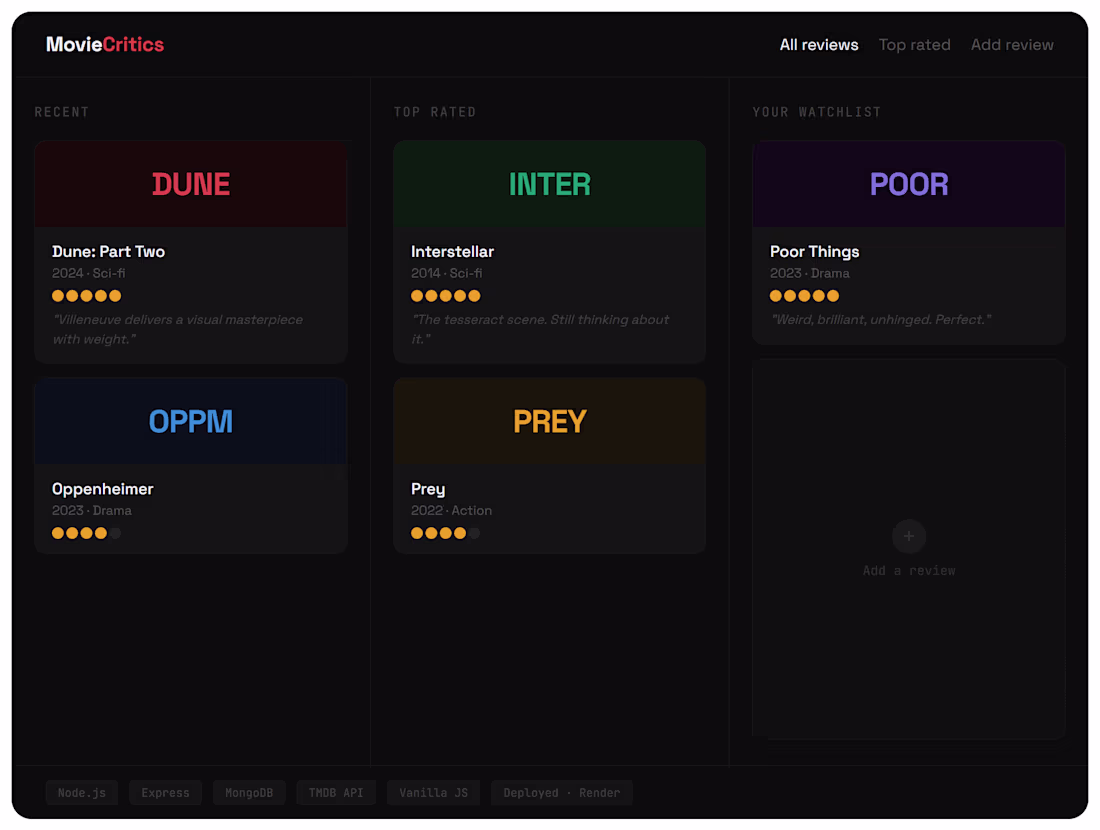
Task: Select the Poor Things title
Action: click(x=814, y=251)
